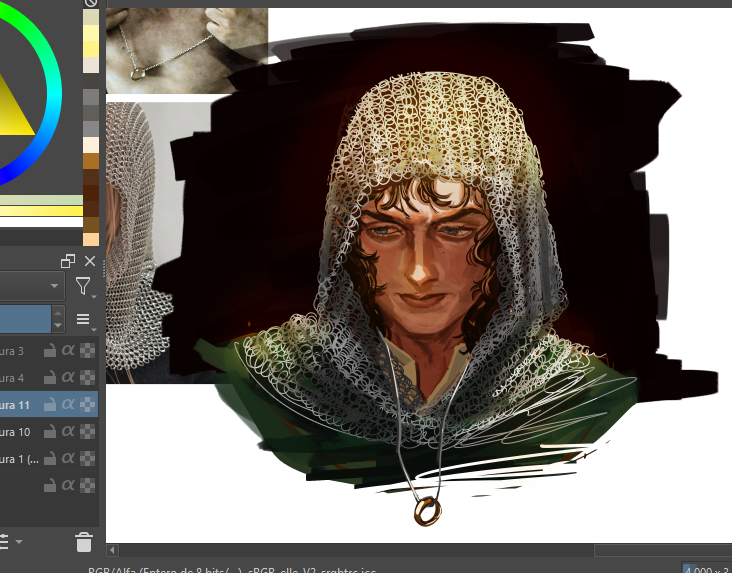Viewport: 732px width, 573px height.
Task: Click the yellow gradient color bar
Action: (x=41, y=211)
